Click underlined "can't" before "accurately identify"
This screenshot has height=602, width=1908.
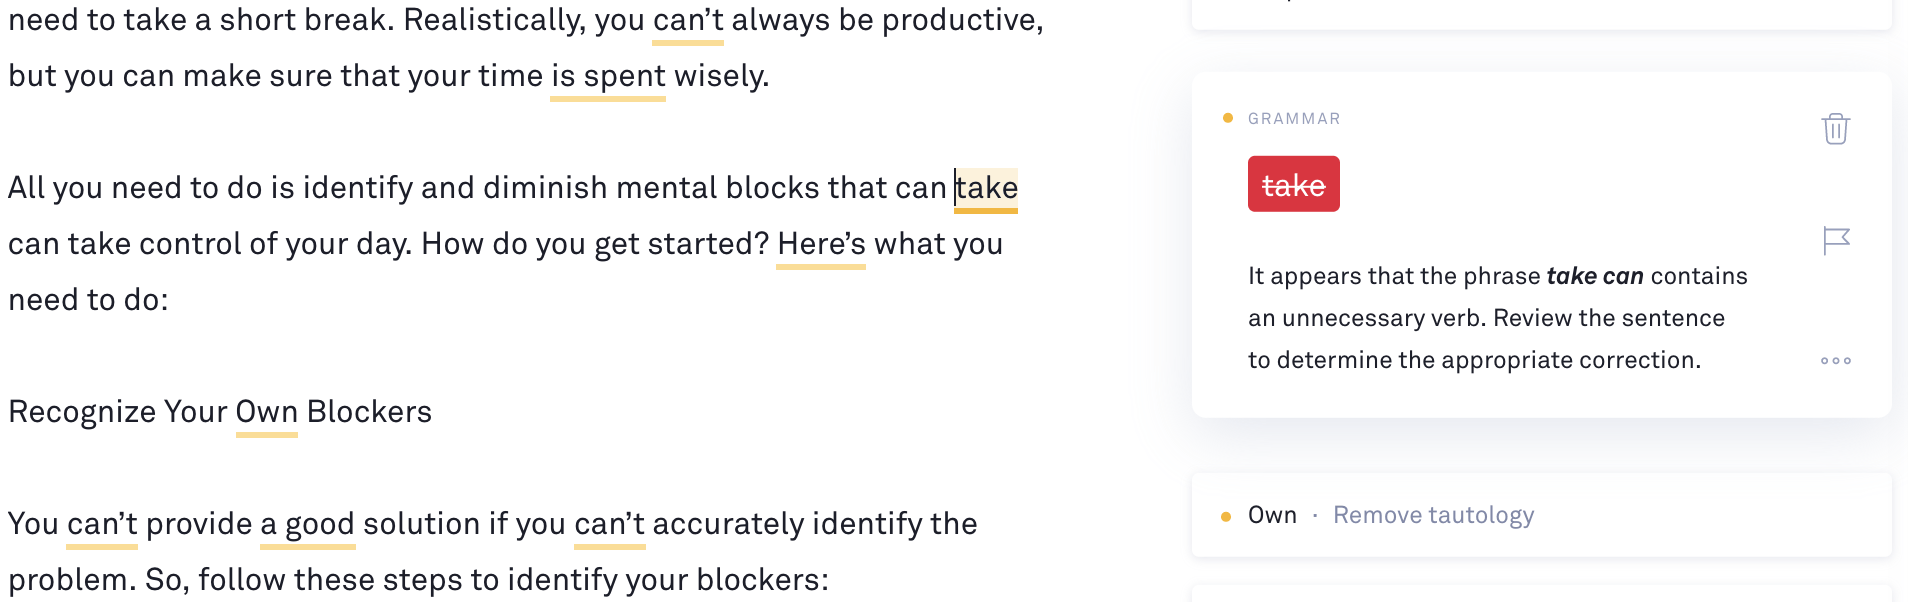point(610,524)
